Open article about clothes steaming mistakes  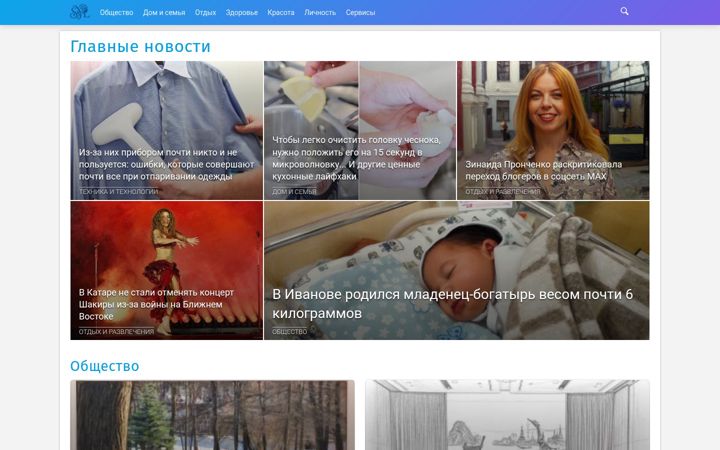(166, 164)
